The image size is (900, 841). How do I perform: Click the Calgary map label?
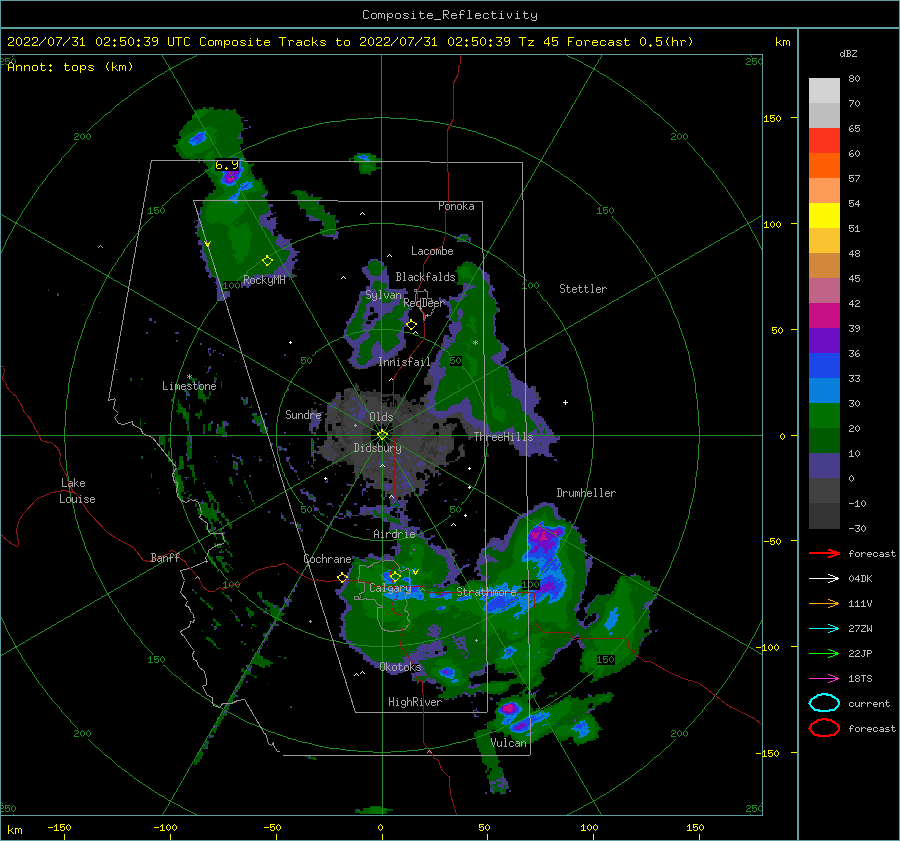[390, 588]
